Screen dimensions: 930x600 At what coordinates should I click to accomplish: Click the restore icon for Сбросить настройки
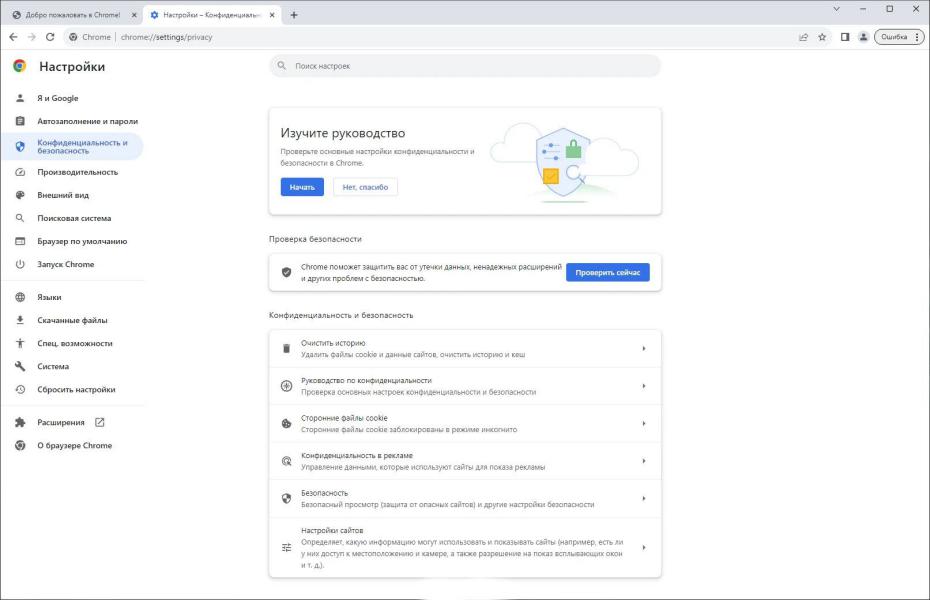[20, 390]
